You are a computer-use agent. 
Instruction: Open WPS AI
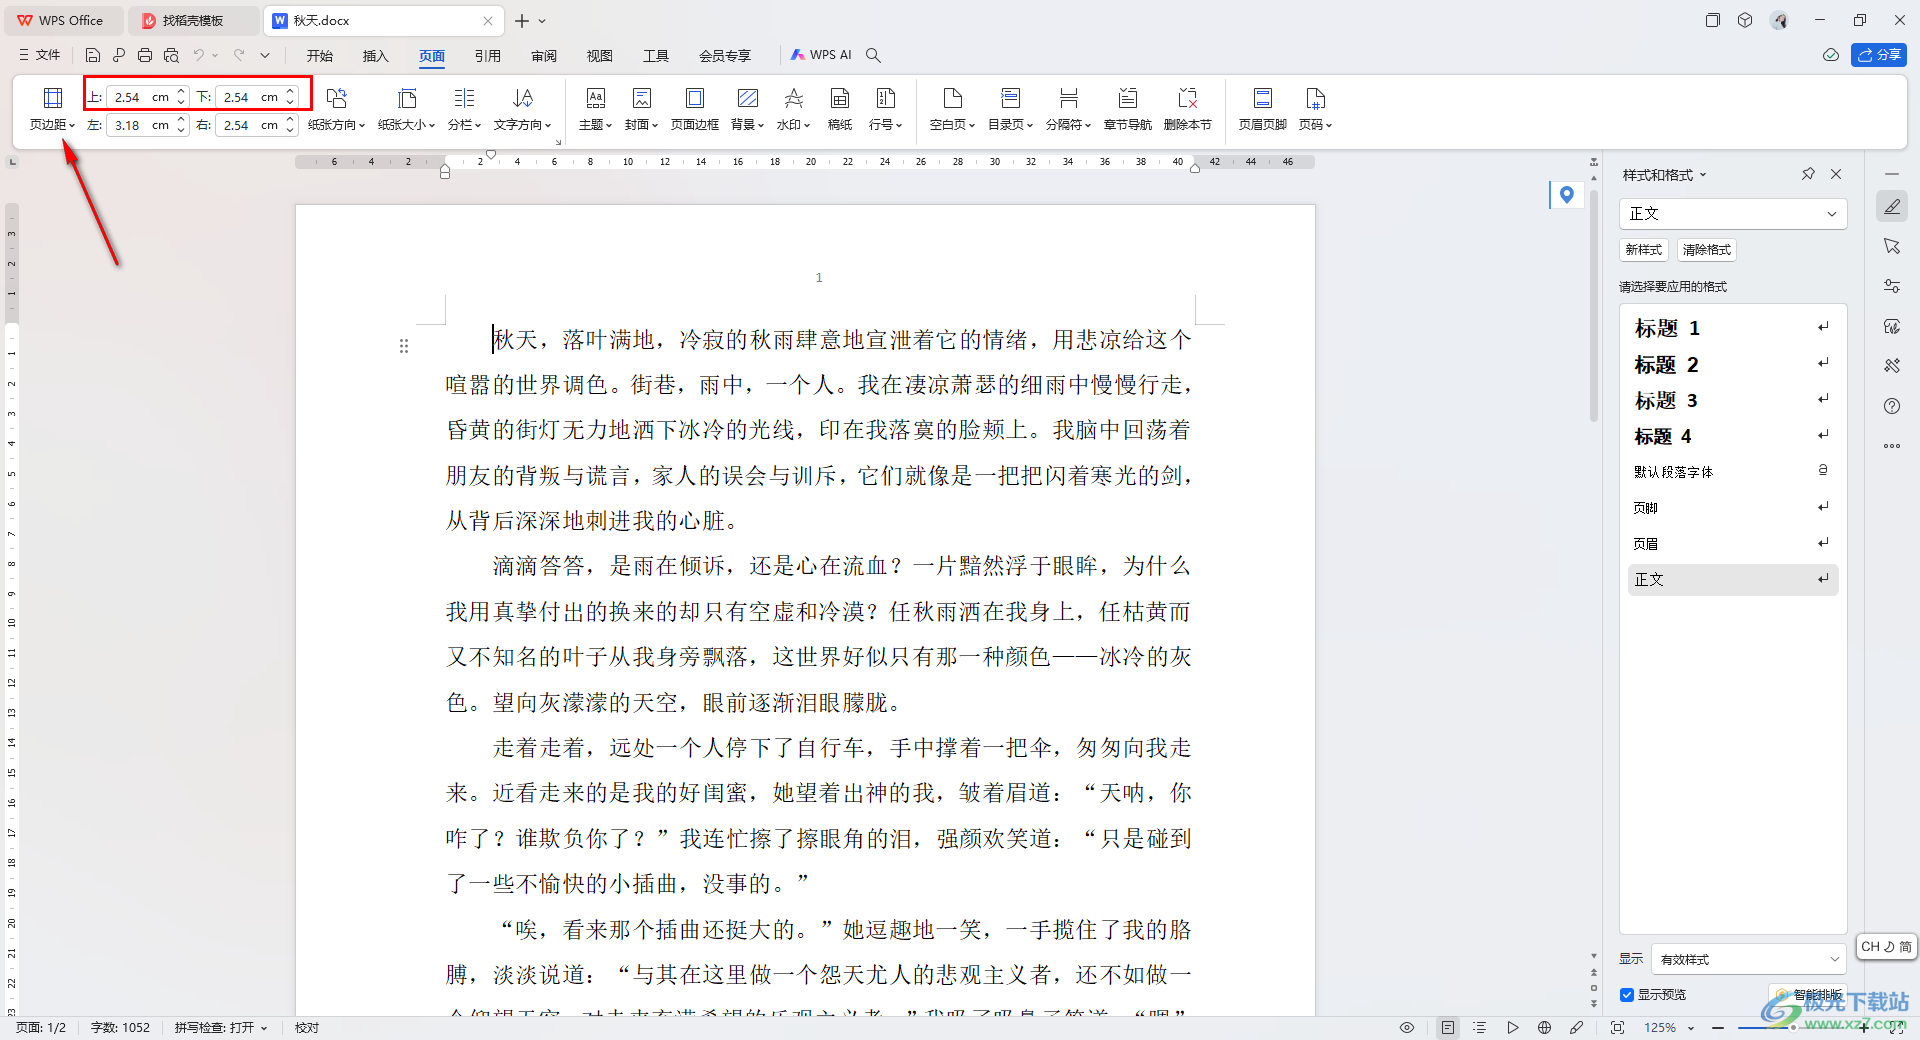(x=821, y=55)
